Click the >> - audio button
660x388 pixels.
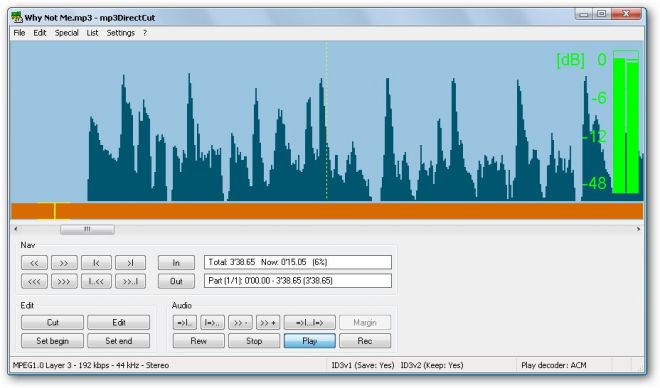pyautogui.click(x=240, y=322)
